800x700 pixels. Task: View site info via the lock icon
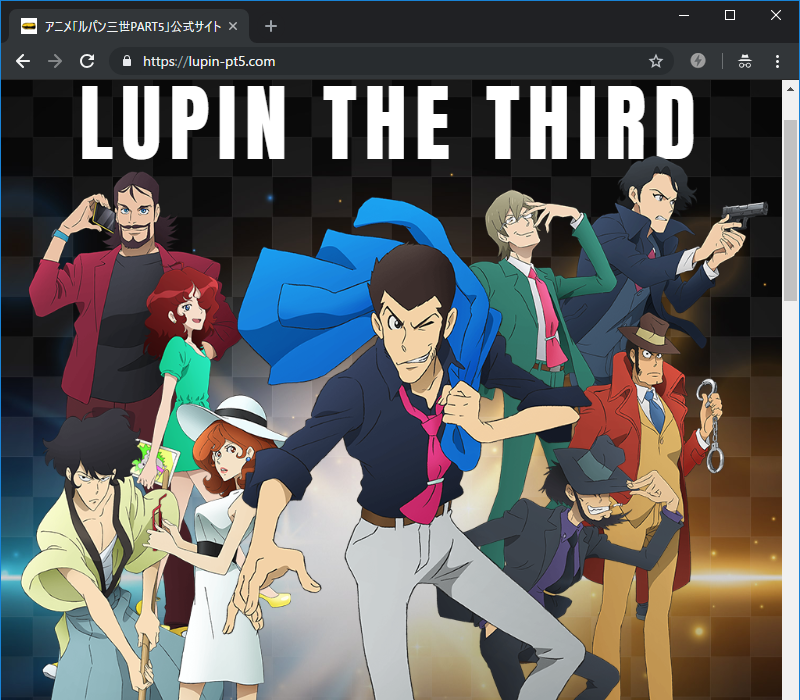click(127, 61)
